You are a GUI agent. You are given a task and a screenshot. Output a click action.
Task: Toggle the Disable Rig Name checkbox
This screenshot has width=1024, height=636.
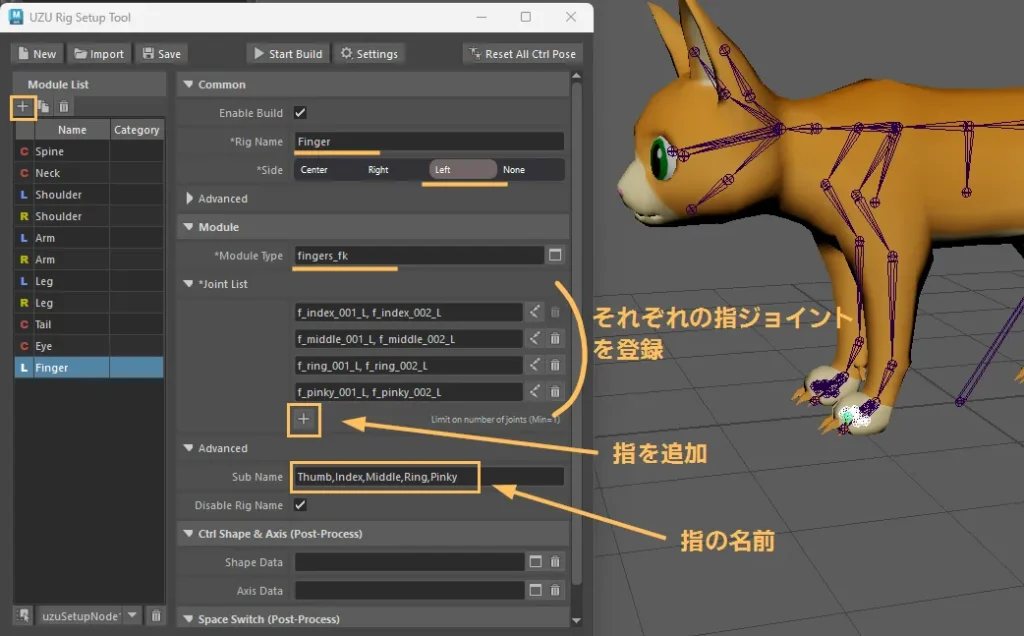coord(300,505)
